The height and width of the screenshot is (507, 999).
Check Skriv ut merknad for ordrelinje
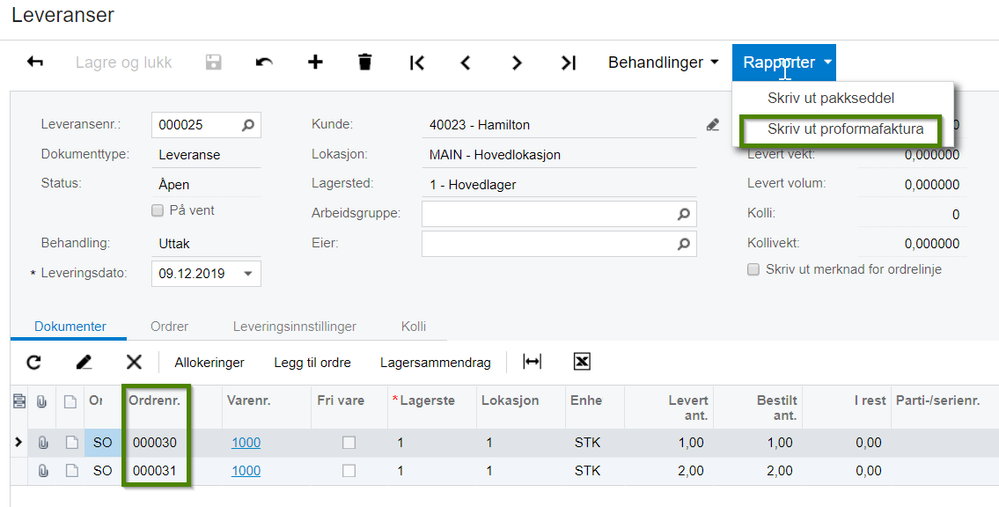pyautogui.click(x=754, y=269)
